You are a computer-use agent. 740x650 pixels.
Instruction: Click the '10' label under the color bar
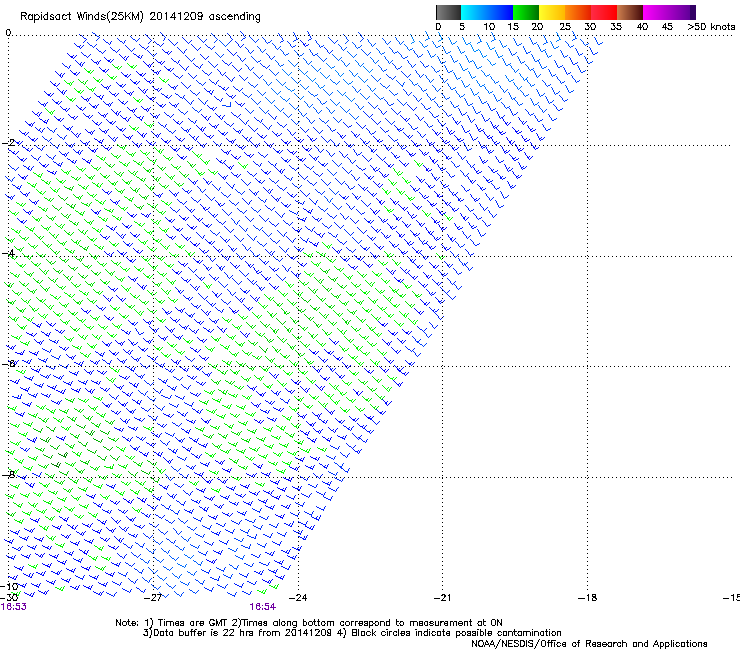[x=489, y=26]
